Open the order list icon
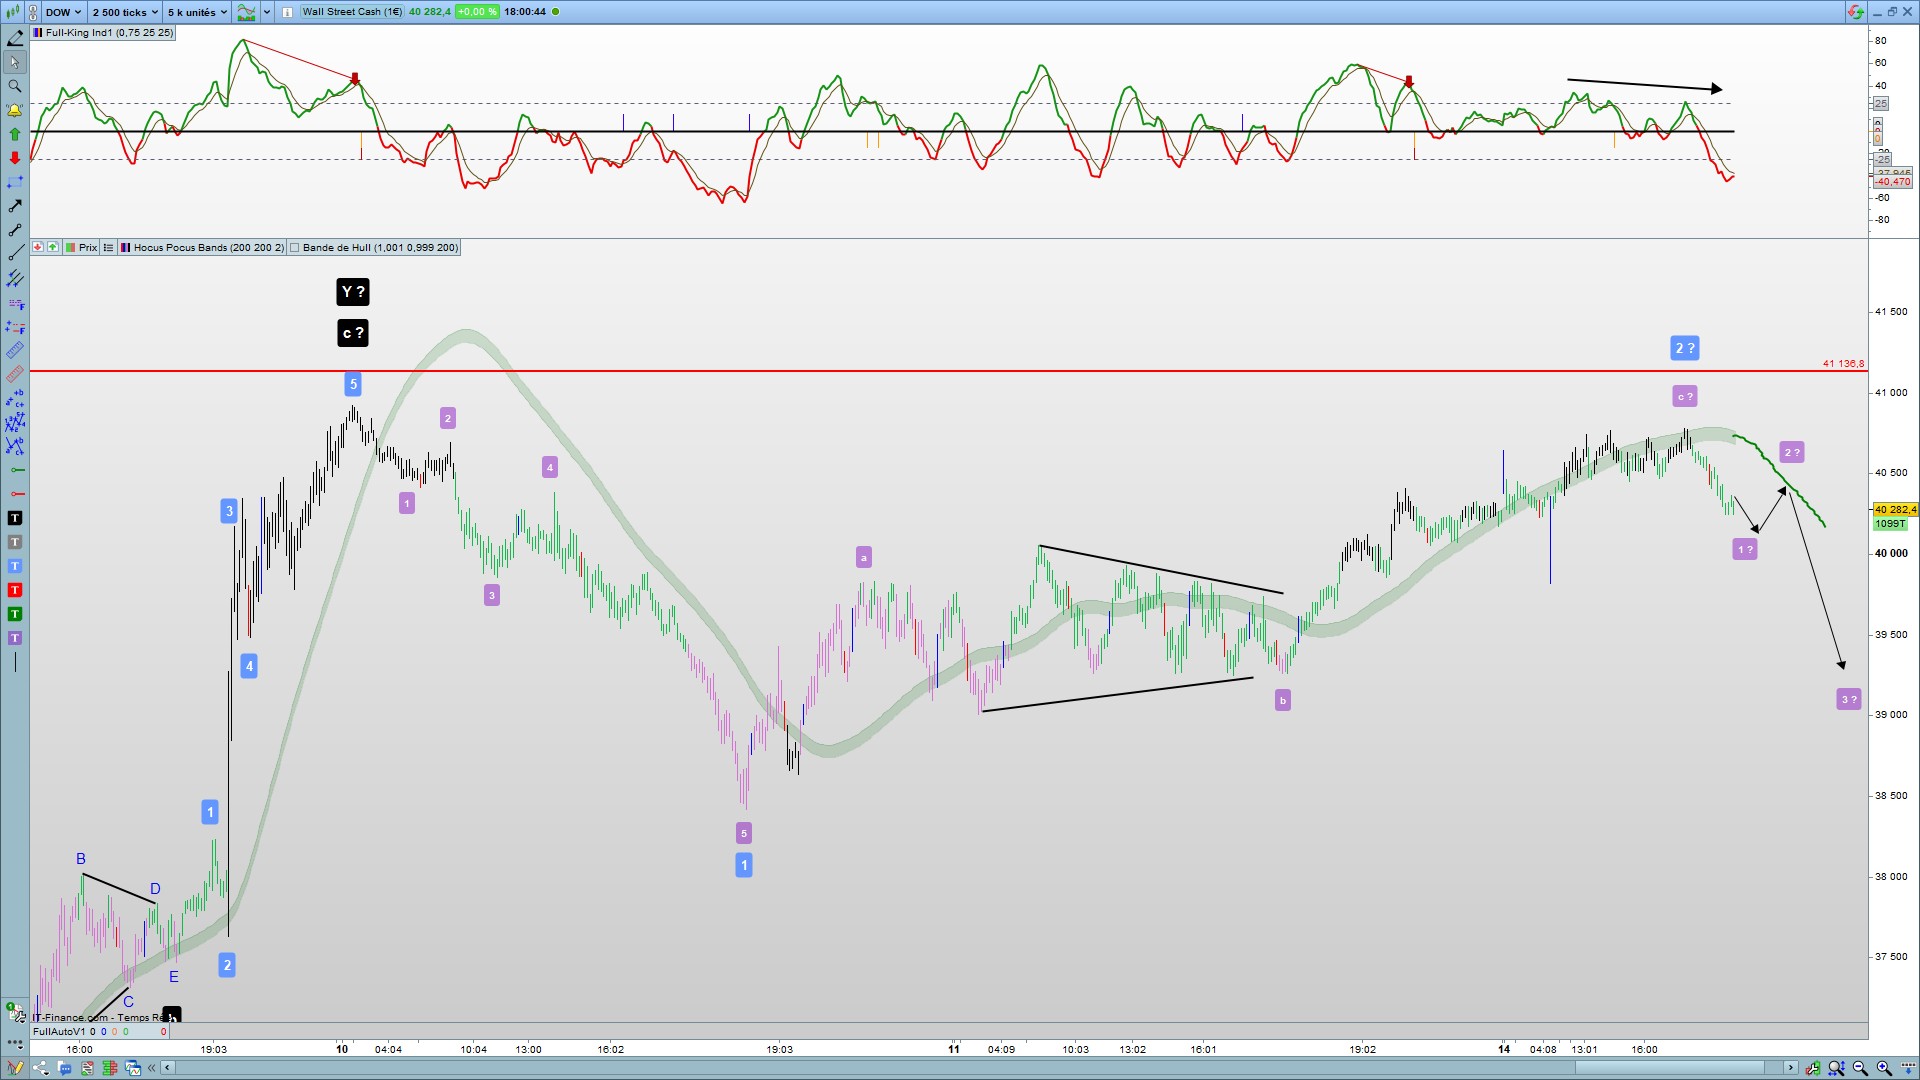This screenshot has height=1080, width=1920. point(87,1068)
